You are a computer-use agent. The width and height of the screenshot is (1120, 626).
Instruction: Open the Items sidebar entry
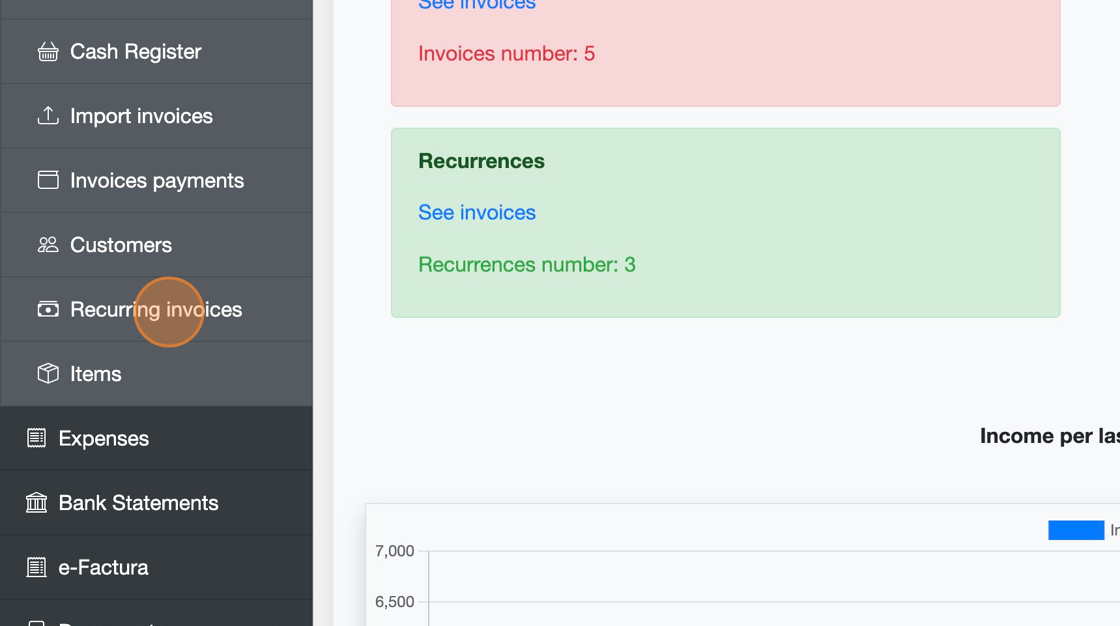(96, 374)
